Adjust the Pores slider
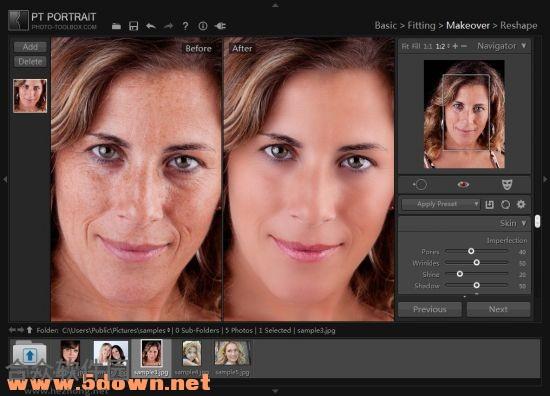The image size is (550, 396). click(471, 251)
